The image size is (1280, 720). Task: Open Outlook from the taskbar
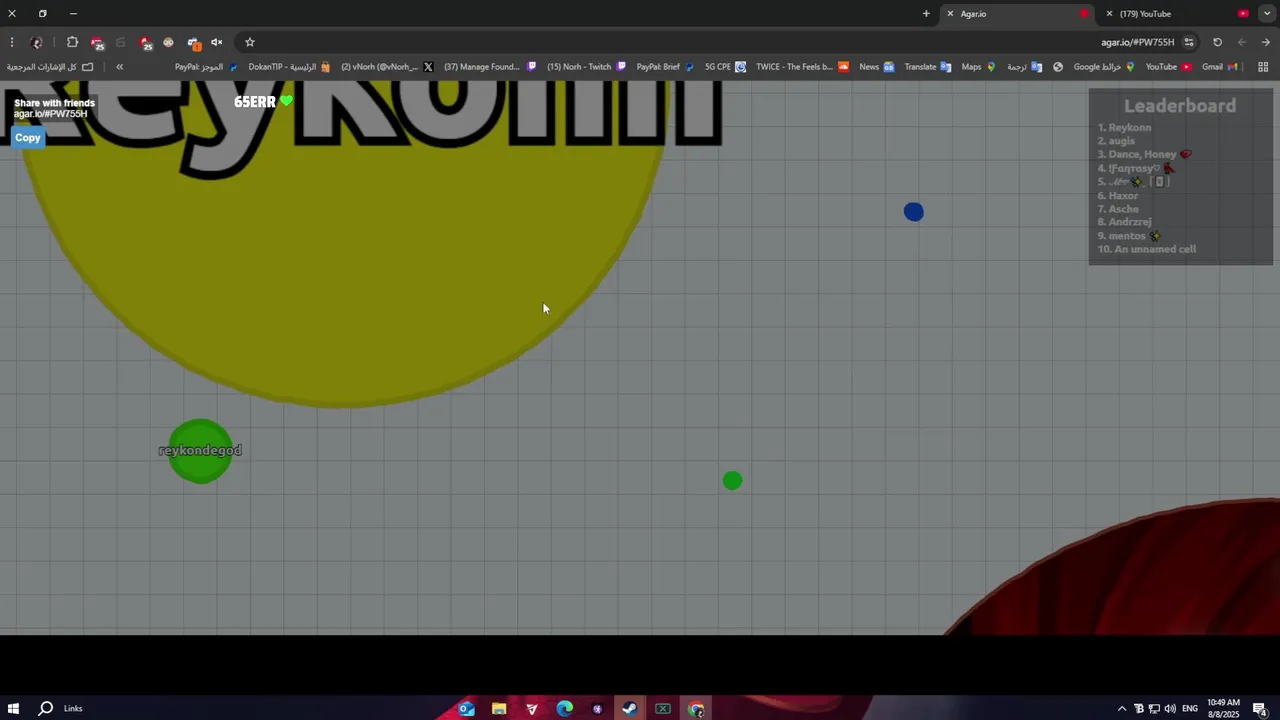pyautogui.click(x=466, y=709)
